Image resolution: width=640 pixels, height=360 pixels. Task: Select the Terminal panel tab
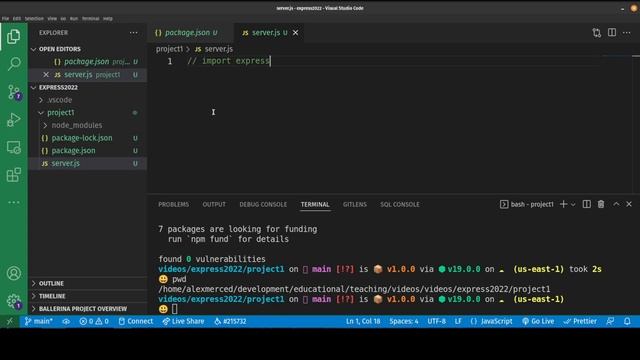pos(315,204)
